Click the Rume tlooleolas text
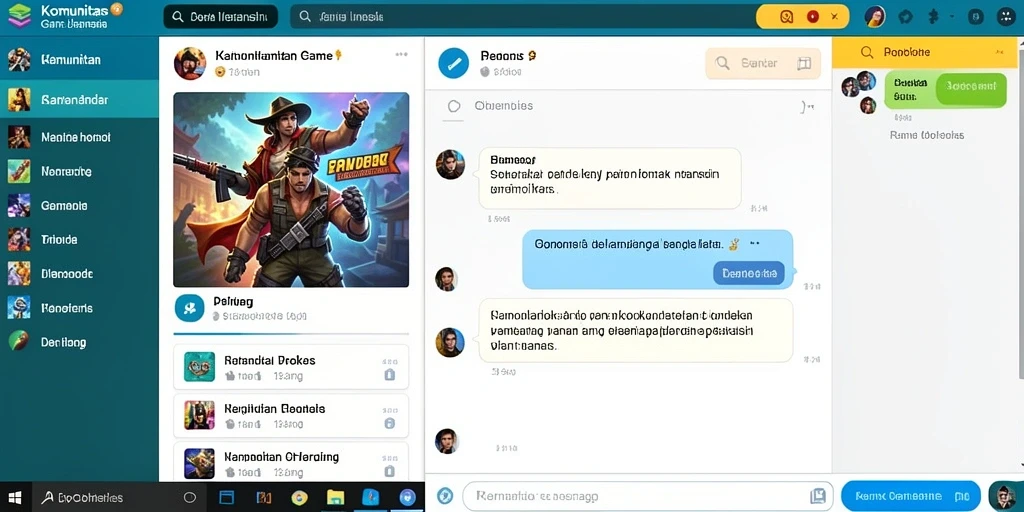Screen dimensions: 1024x512 [927, 135]
